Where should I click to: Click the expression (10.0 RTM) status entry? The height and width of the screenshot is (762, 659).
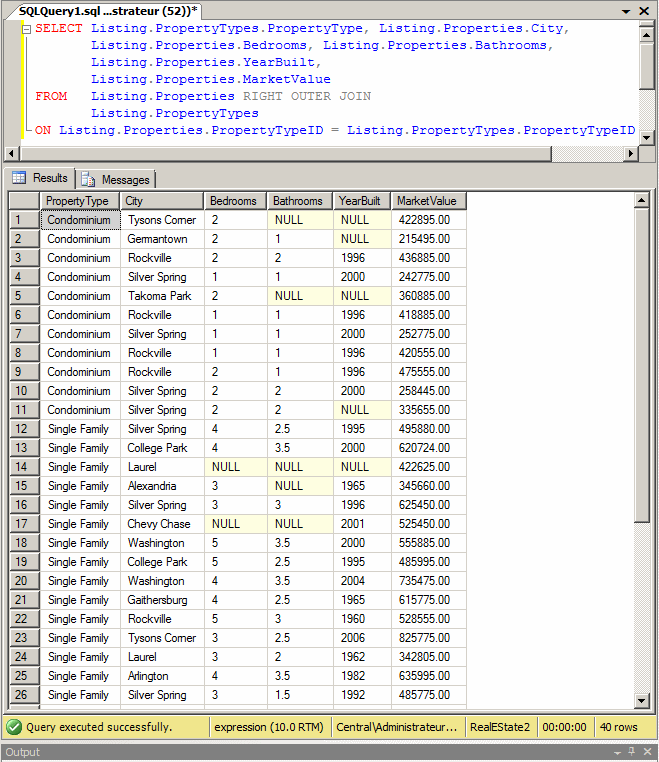coord(269,727)
